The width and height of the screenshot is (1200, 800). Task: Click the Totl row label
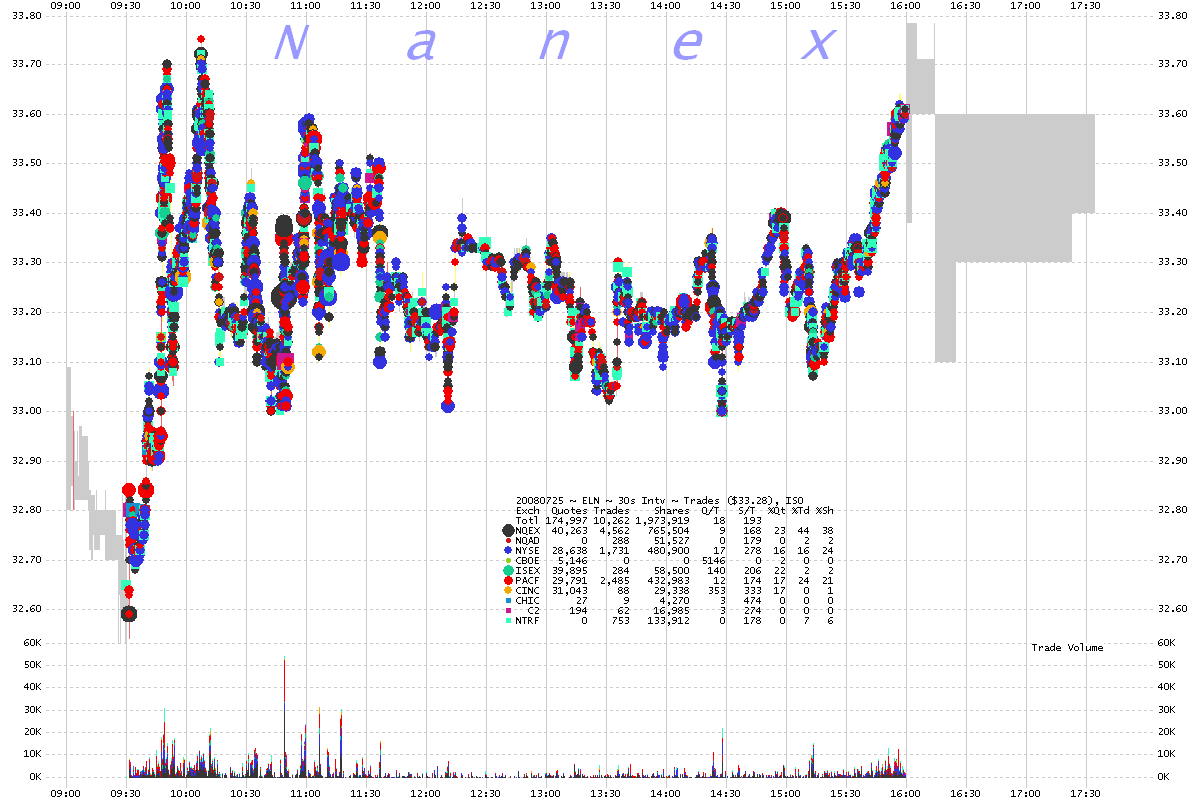528,520
